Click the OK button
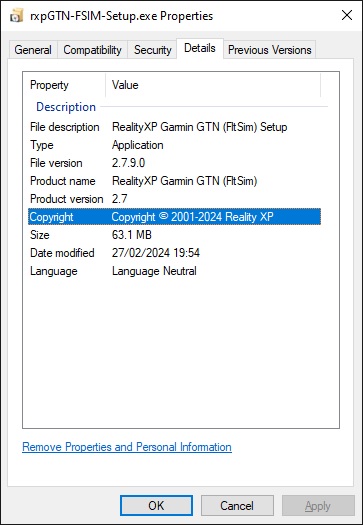This screenshot has width=363, height=525. click(x=156, y=505)
